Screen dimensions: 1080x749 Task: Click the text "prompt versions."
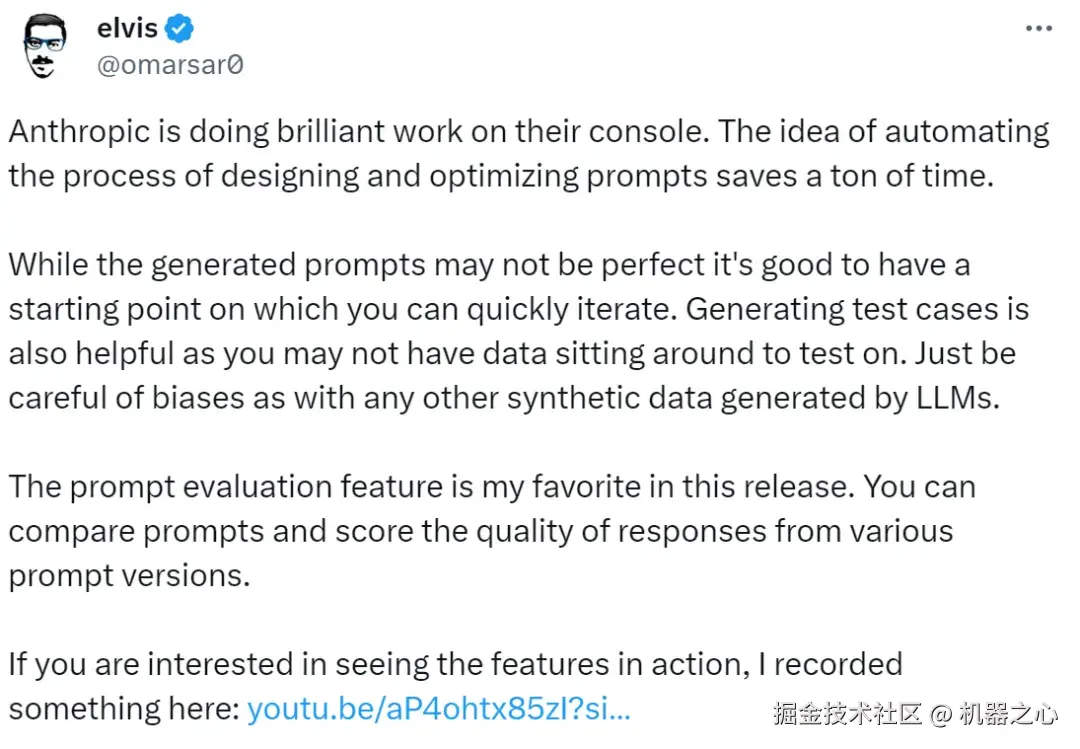[x=129, y=575]
